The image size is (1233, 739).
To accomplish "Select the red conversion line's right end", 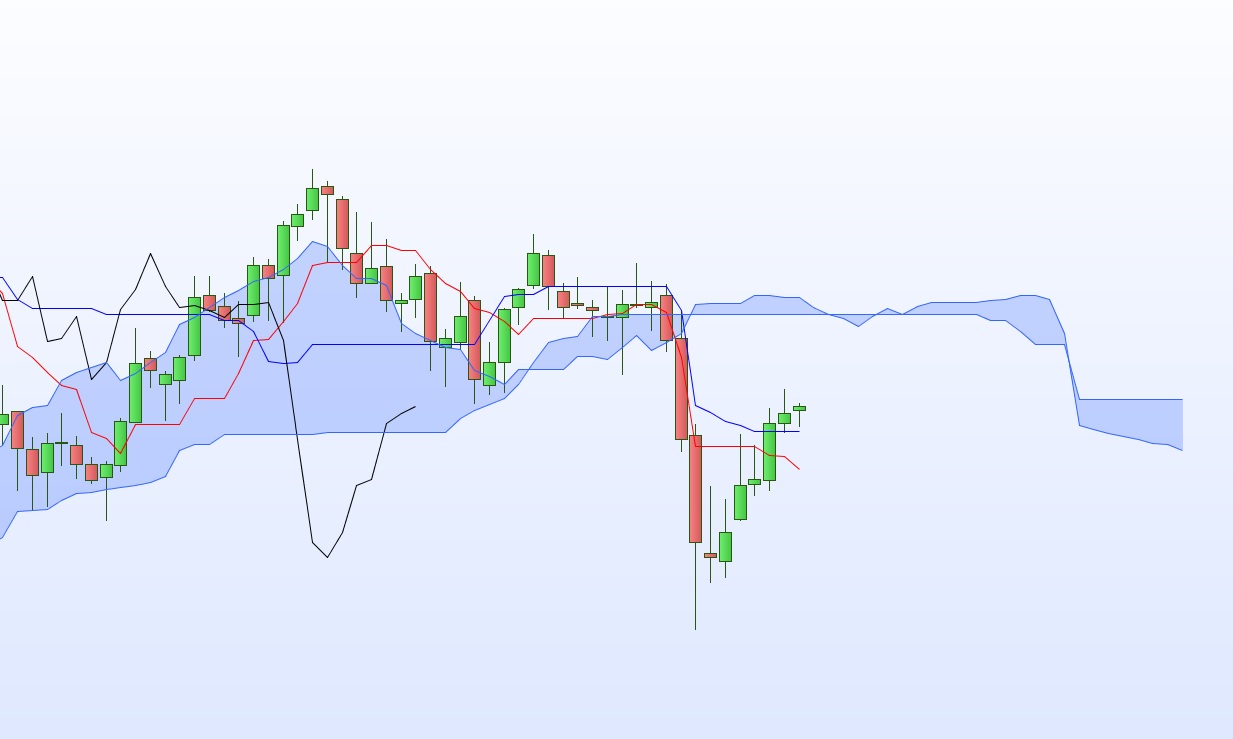I will pyautogui.click(x=797, y=467).
